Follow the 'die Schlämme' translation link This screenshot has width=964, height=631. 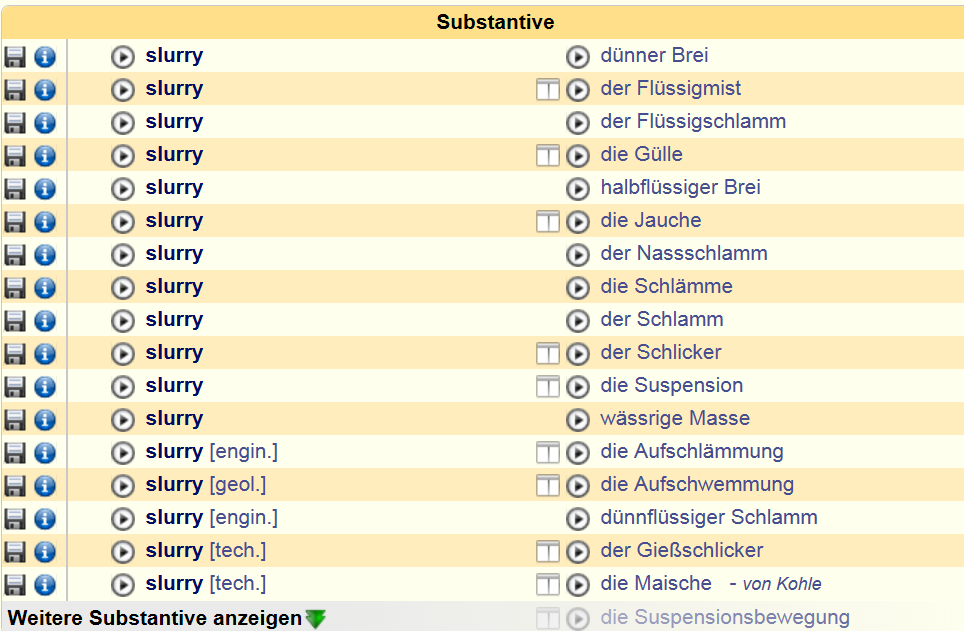(x=666, y=286)
